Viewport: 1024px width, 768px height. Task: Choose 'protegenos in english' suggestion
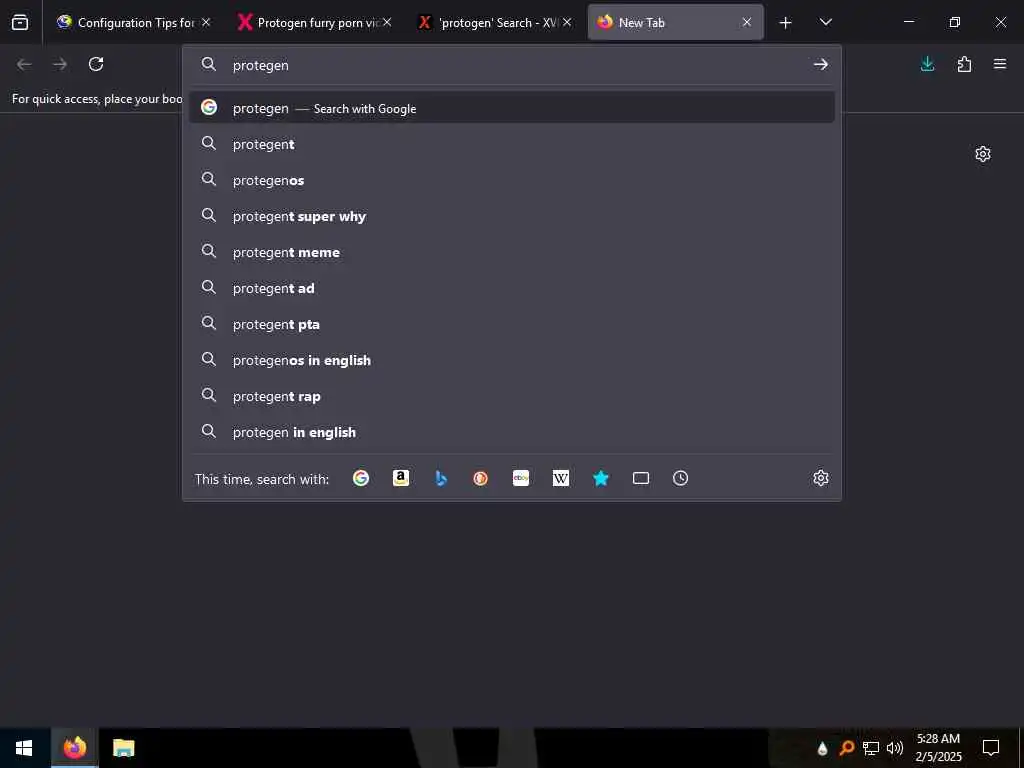click(511, 360)
